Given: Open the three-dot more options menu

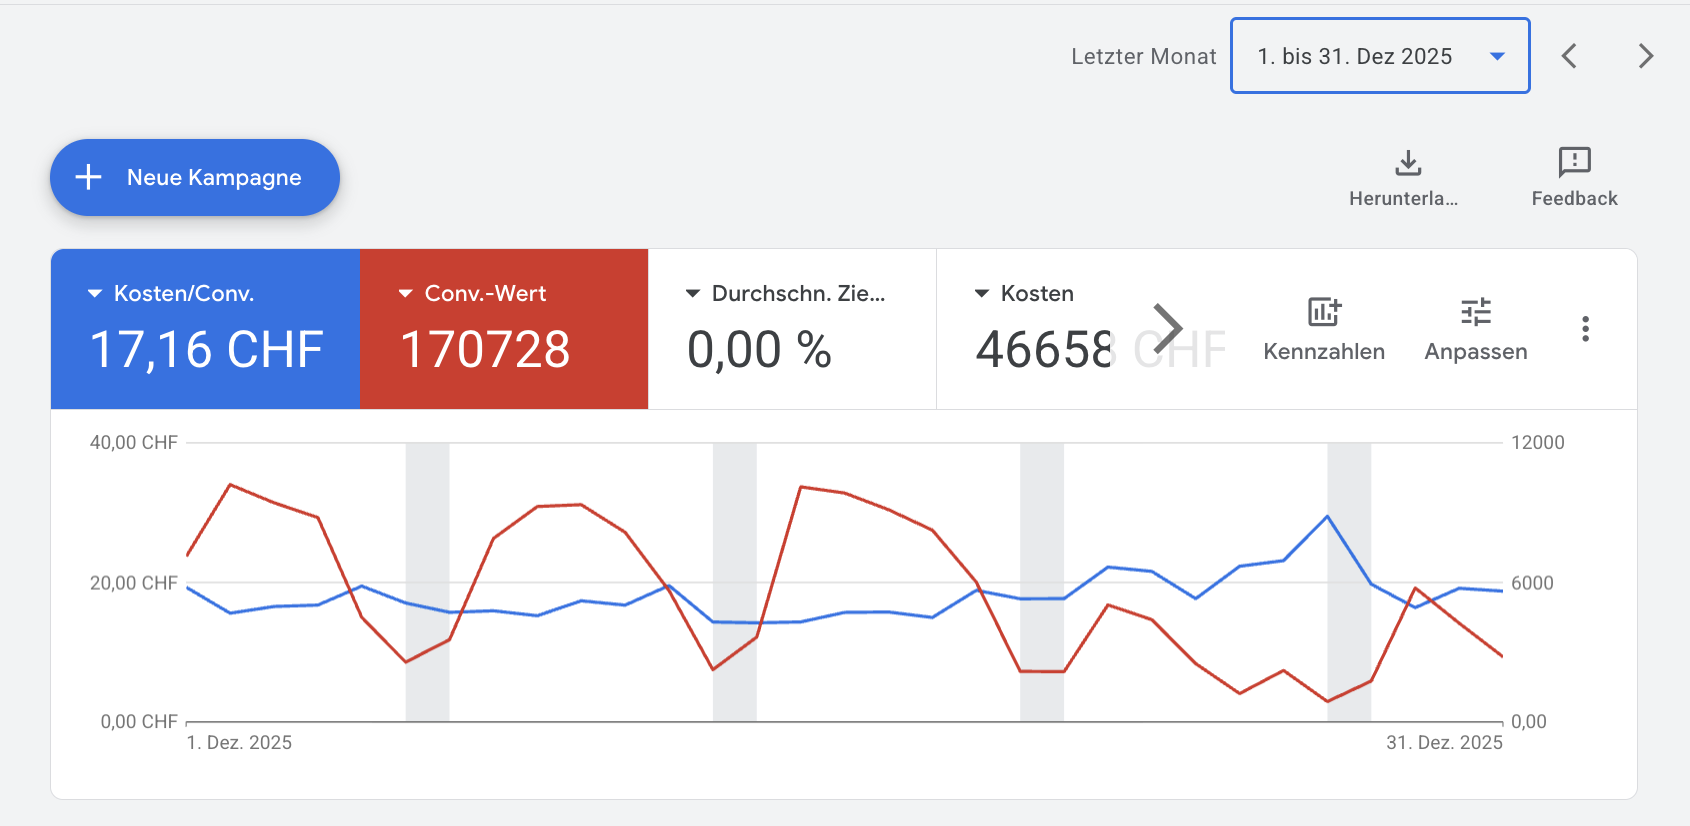Looking at the screenshot, I should pyautogui.click(x=1585, y=329).
